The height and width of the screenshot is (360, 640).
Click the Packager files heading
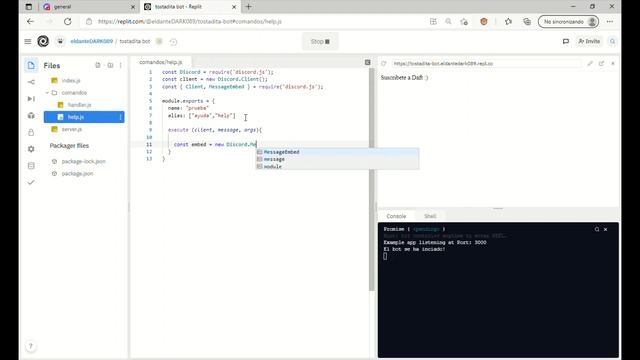69,146
